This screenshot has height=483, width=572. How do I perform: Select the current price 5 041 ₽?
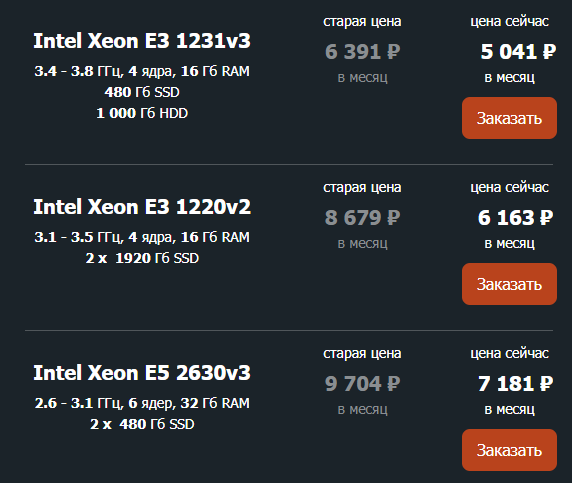click(518, 51)
